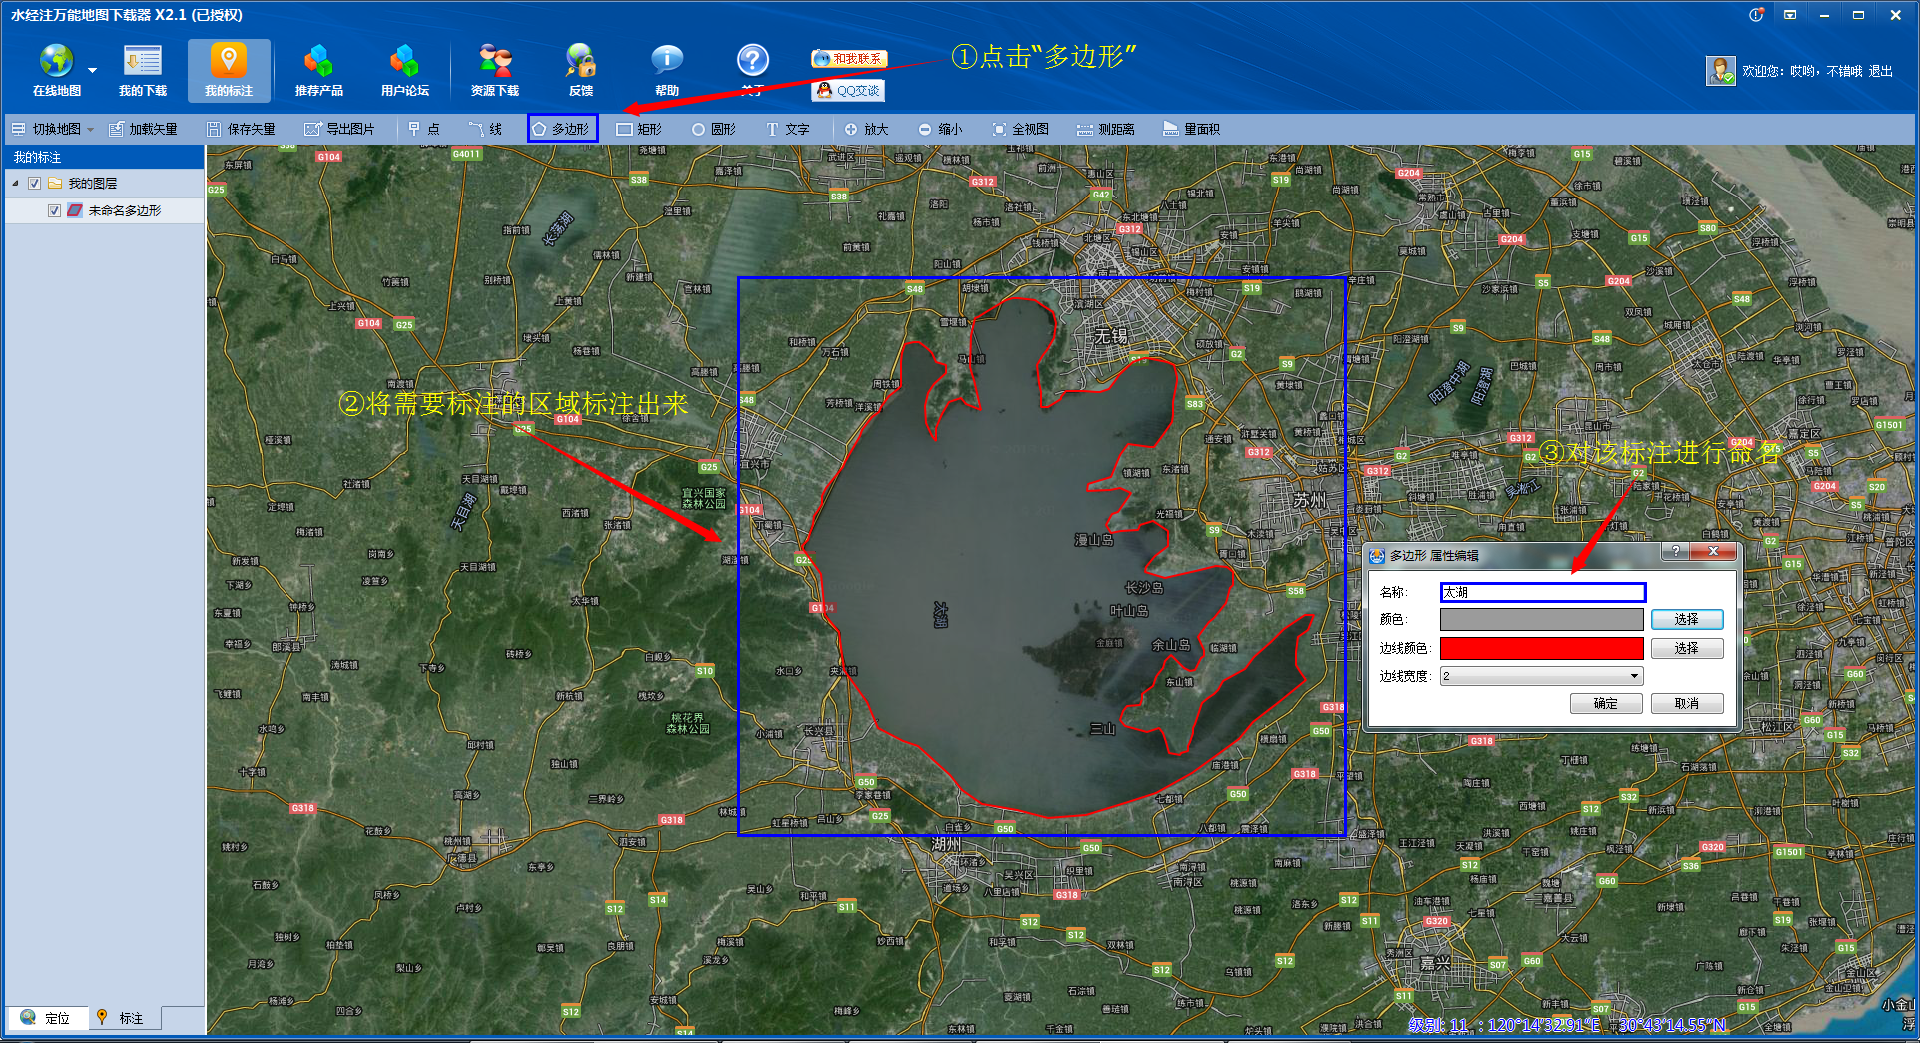Collapse the 我的图层 tree node

click(x=15, y=184)
